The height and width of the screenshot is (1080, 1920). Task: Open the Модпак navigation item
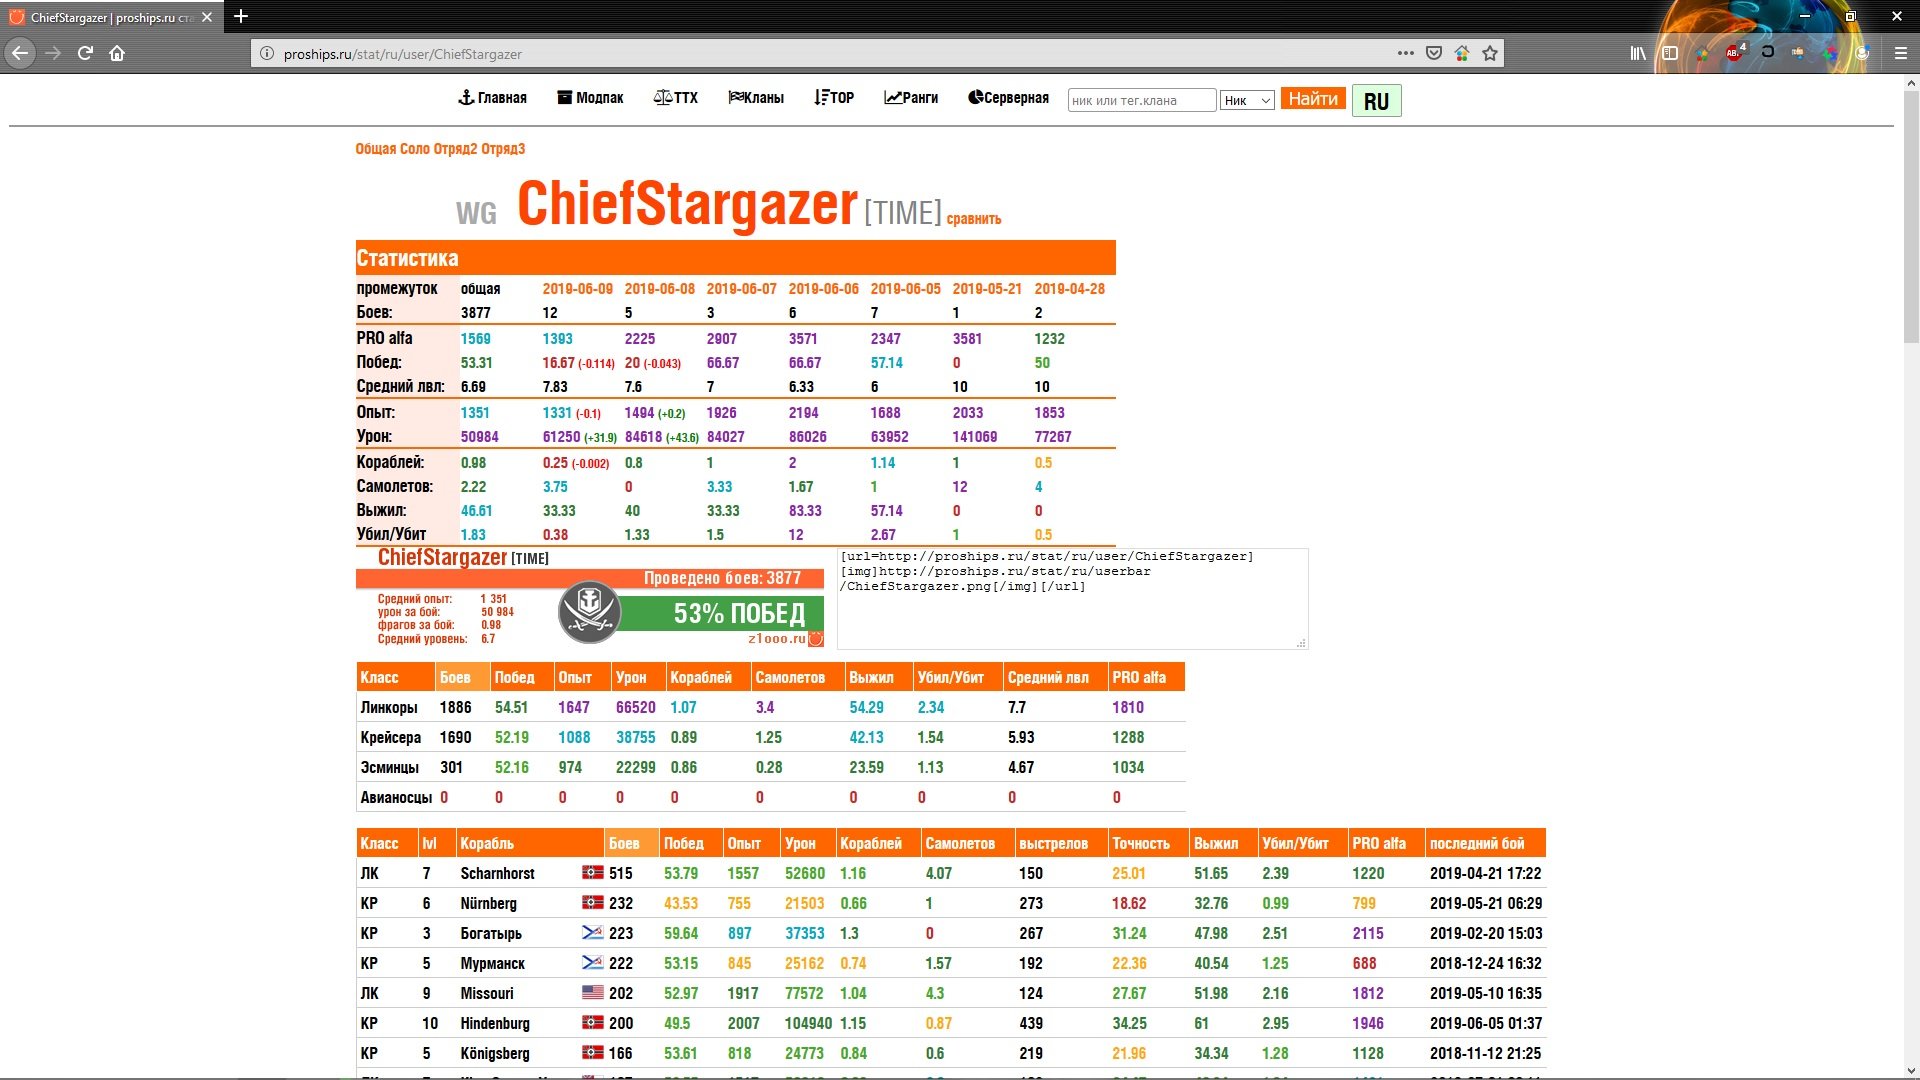tap(590, 98)
